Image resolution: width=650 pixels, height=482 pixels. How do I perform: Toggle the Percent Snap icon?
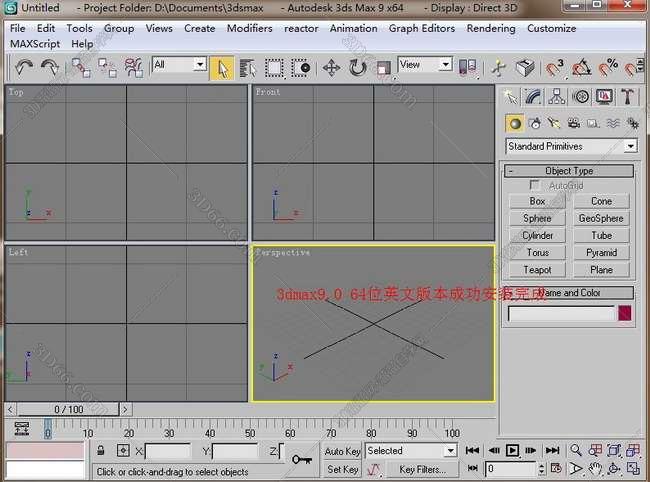click(x=607, y=68)
